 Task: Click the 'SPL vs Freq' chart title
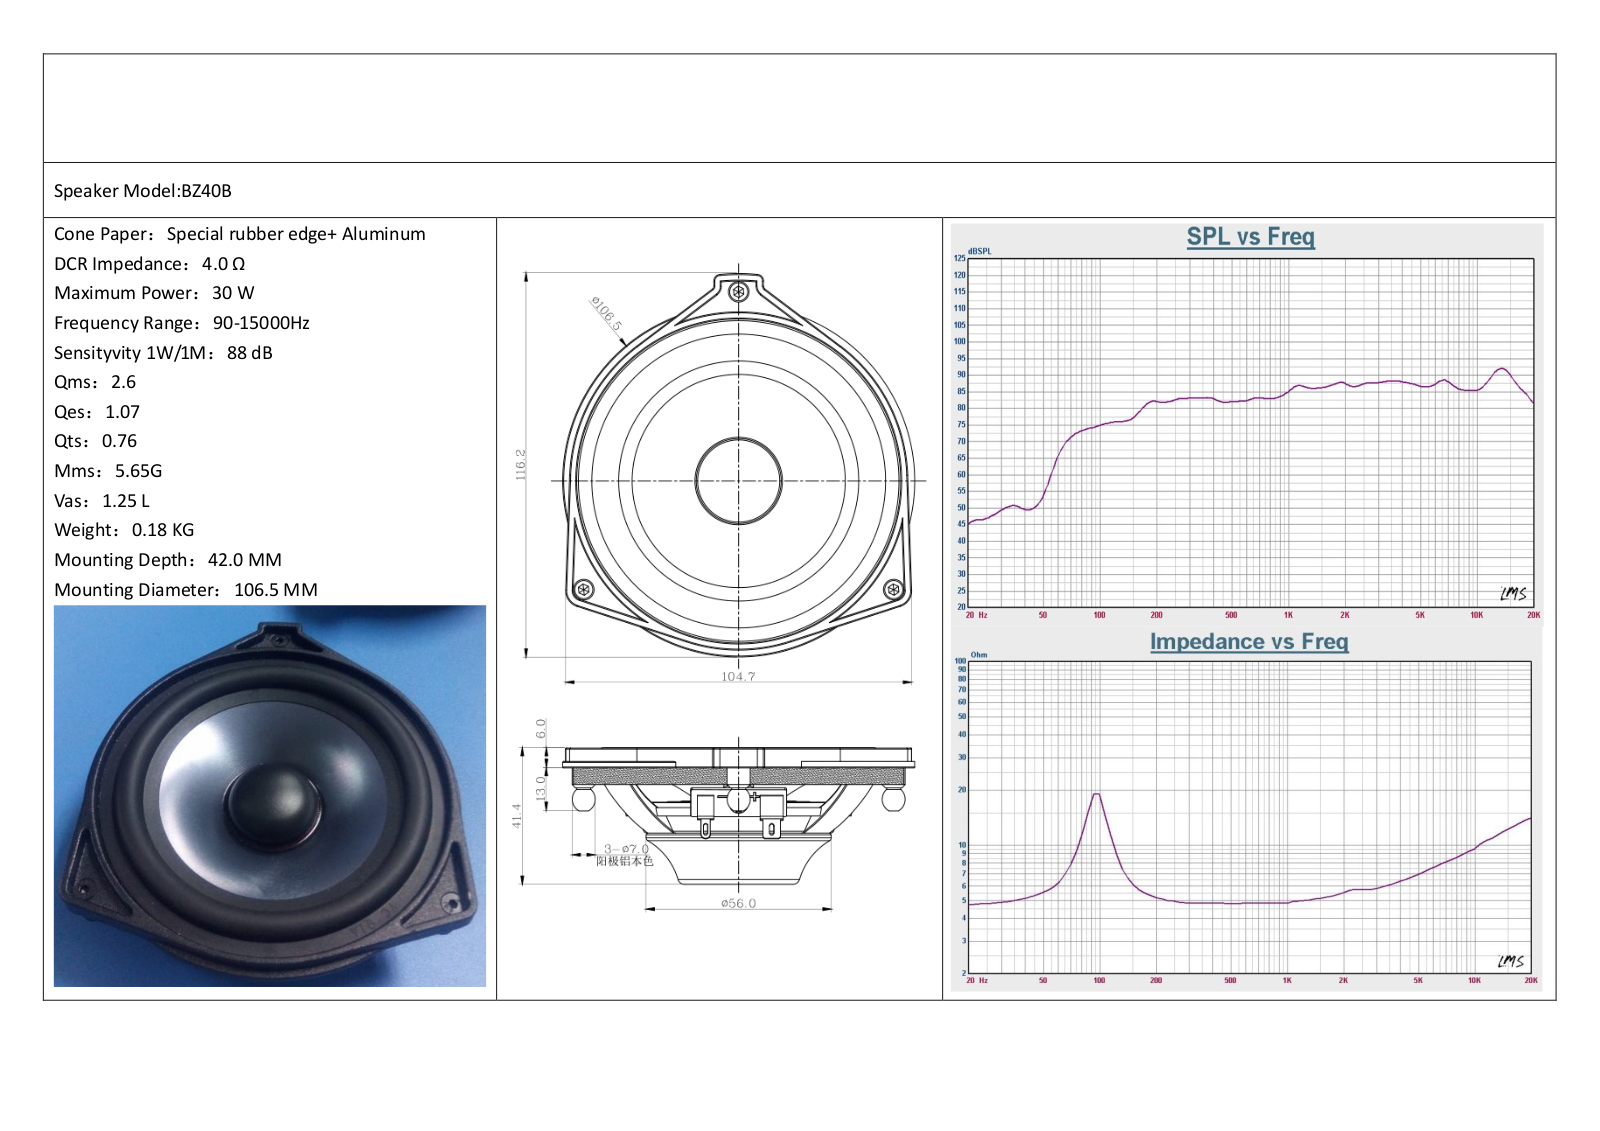tap(1251, 237)
